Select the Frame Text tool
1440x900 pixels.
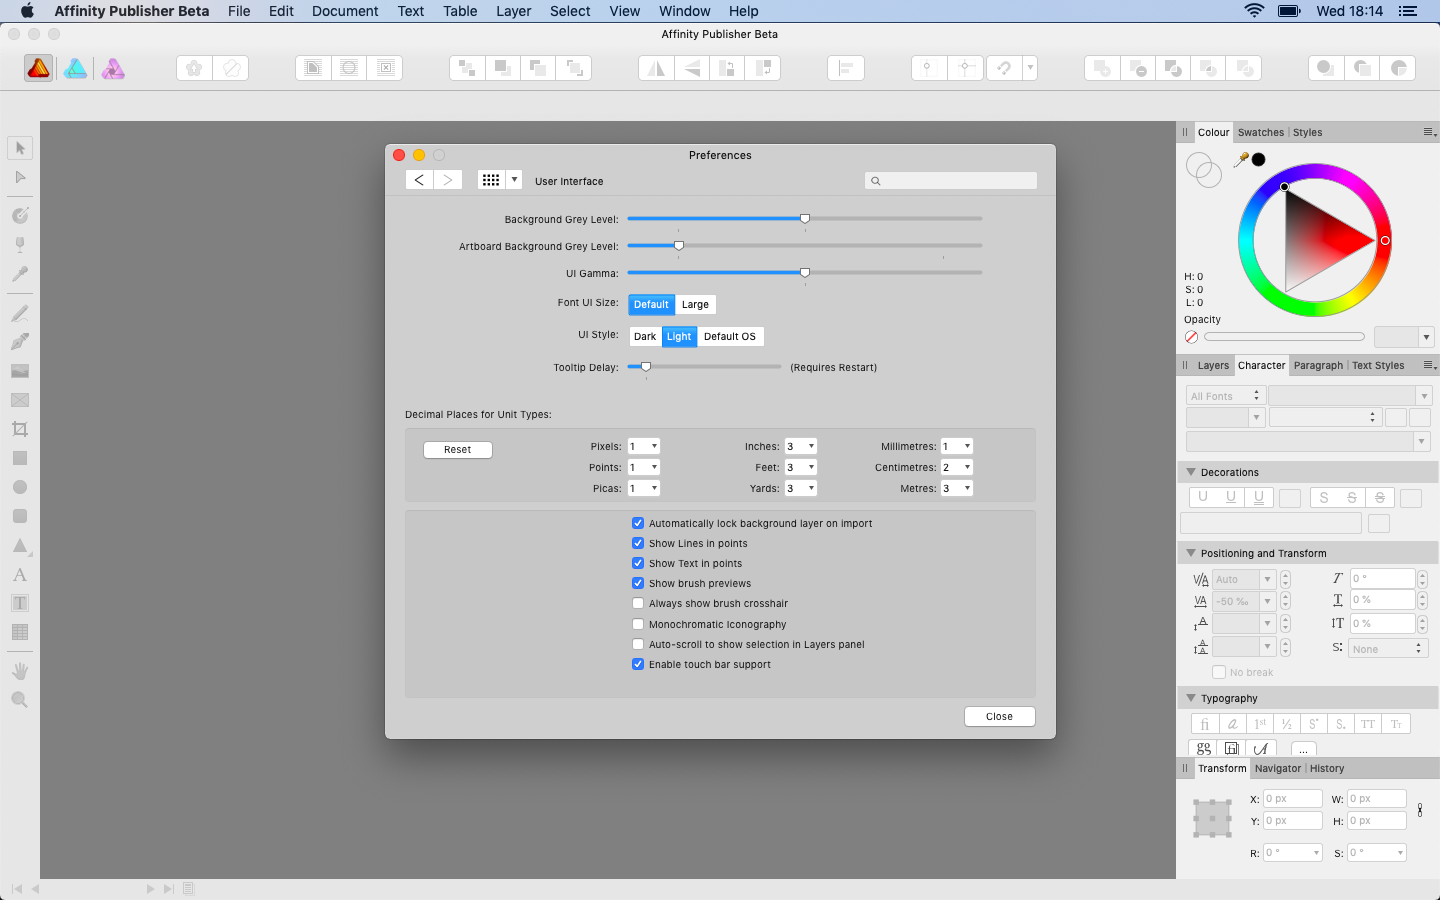point(20,603)
